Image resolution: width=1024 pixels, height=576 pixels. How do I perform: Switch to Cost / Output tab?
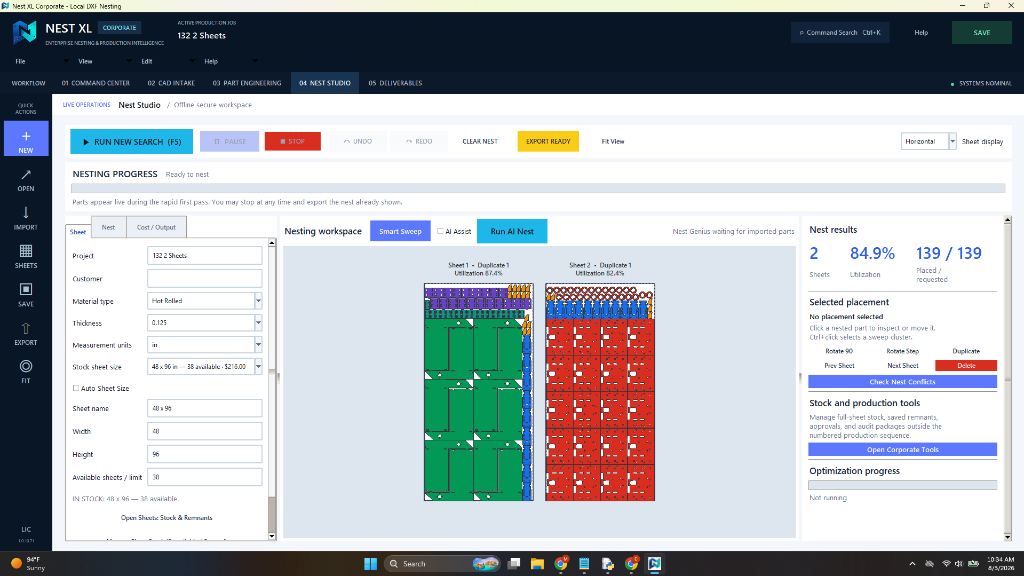pyautogui.click(x=156, y=227)
